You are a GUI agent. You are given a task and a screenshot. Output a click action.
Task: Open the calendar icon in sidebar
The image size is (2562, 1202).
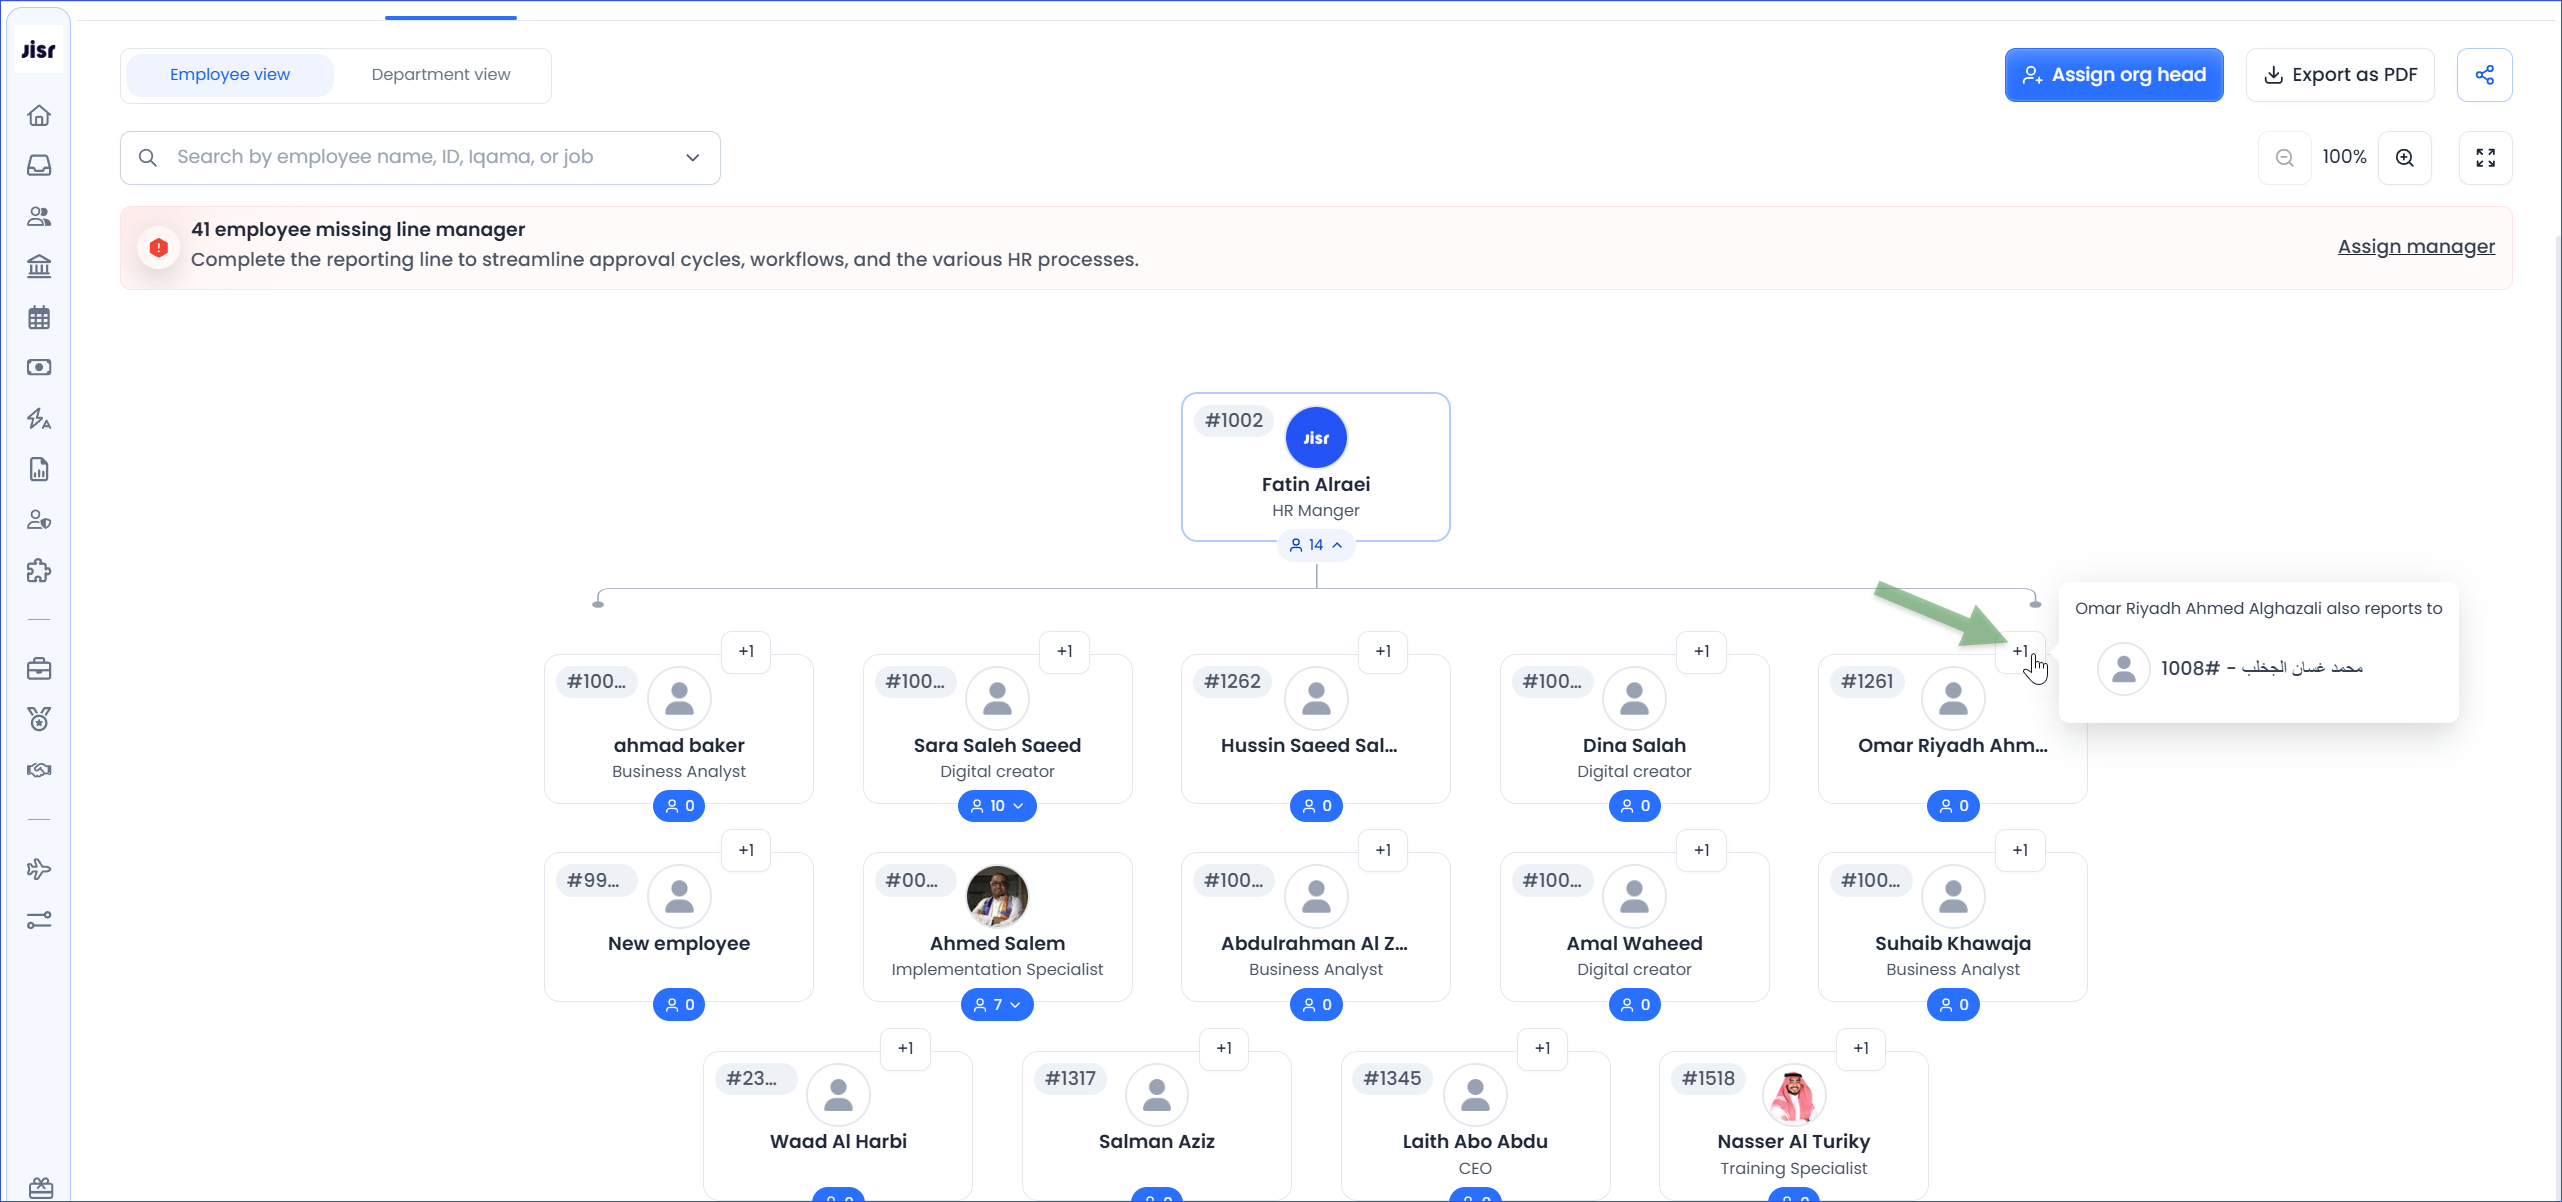[x=39, y=318]
